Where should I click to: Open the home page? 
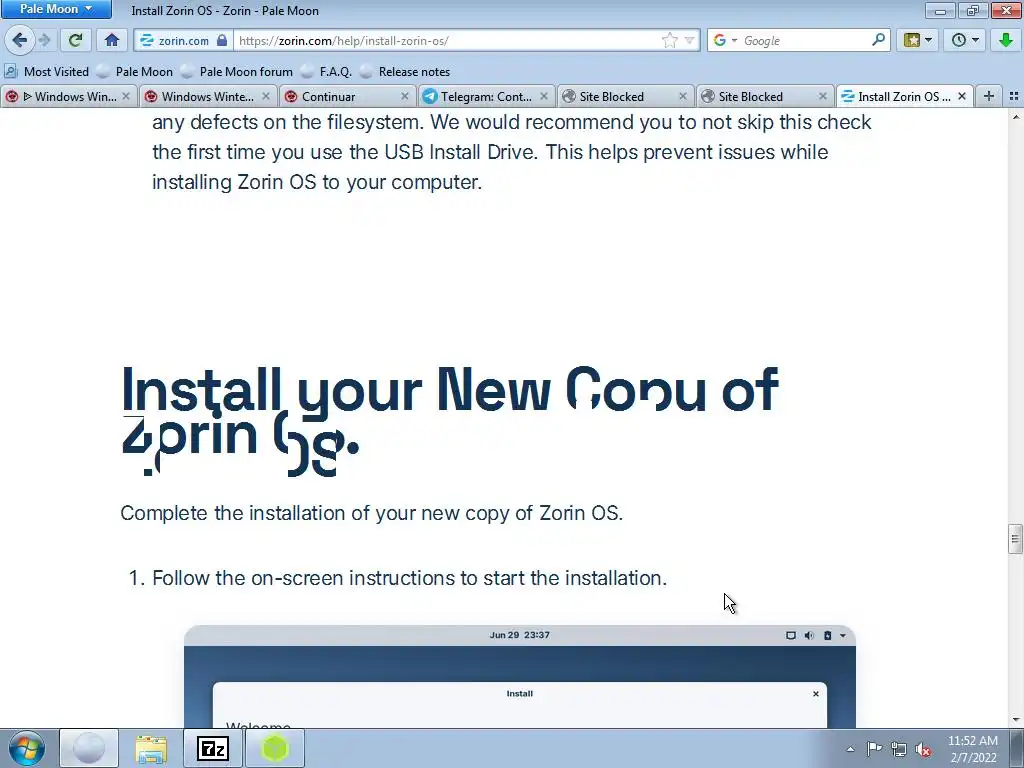pos(112,40)
